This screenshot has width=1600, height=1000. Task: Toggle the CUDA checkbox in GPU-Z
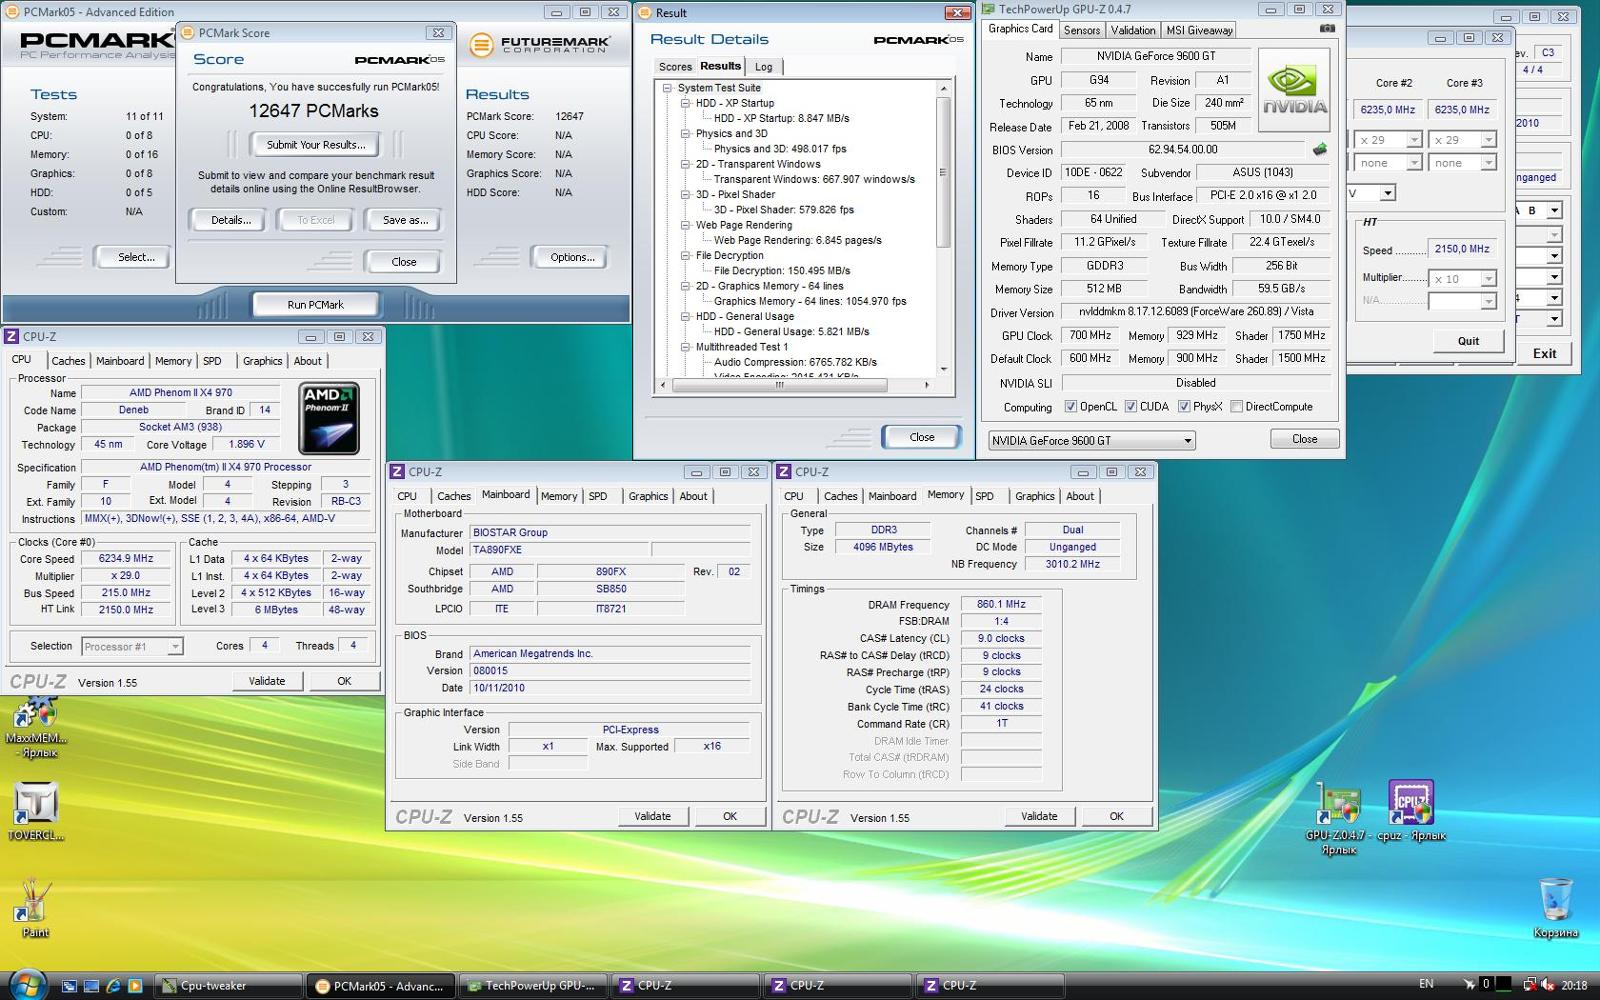(x=1131, y=407)
